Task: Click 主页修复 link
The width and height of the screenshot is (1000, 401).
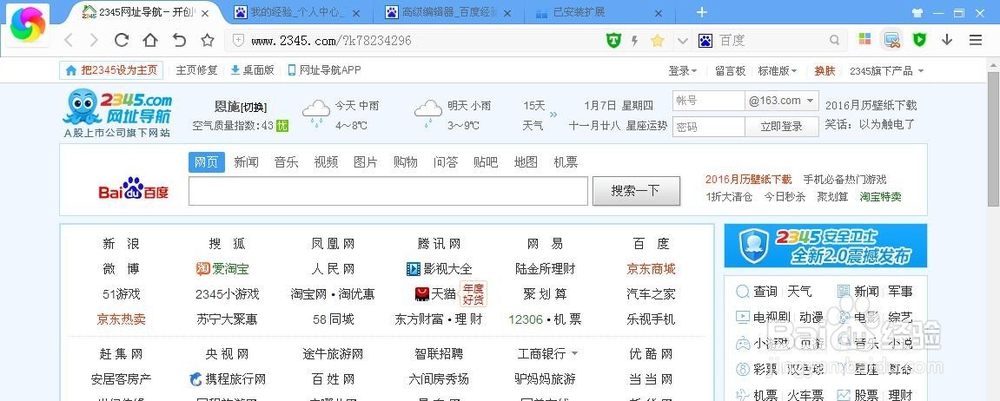Action: (196, 70)
